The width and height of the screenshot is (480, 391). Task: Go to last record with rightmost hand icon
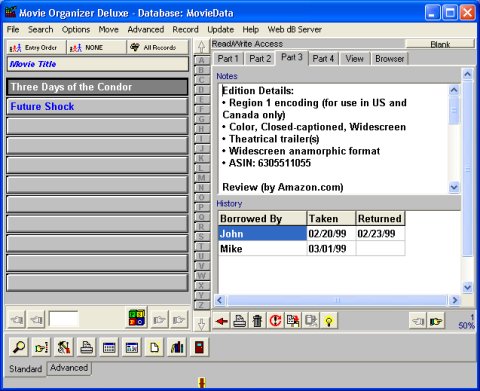click(179, 320)
